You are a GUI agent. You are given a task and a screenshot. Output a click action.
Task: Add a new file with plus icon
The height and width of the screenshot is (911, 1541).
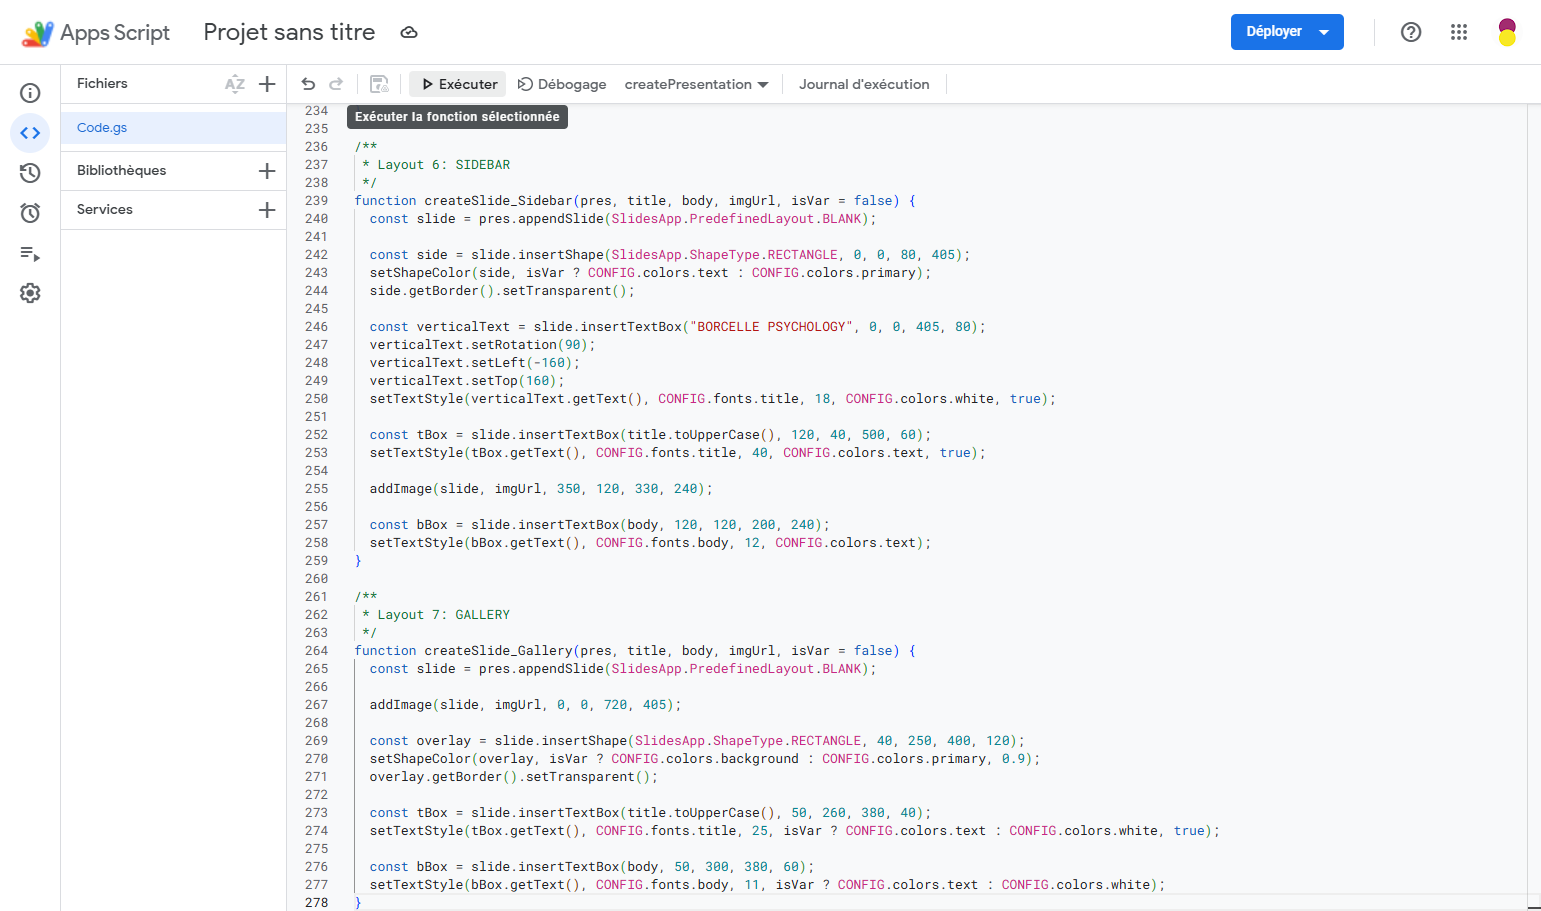(267, 84)
